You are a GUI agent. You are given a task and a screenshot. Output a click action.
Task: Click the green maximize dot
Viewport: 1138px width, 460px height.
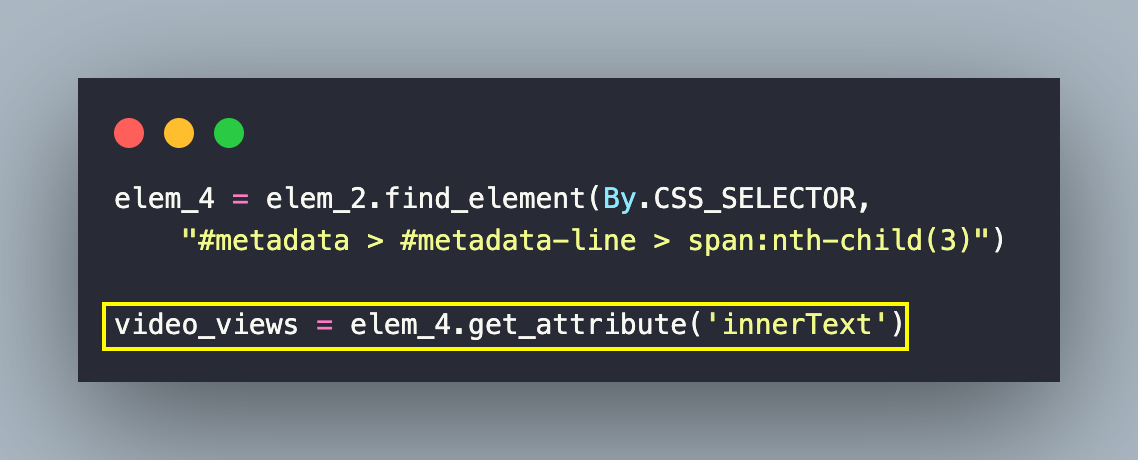click(x=229, y=133)
